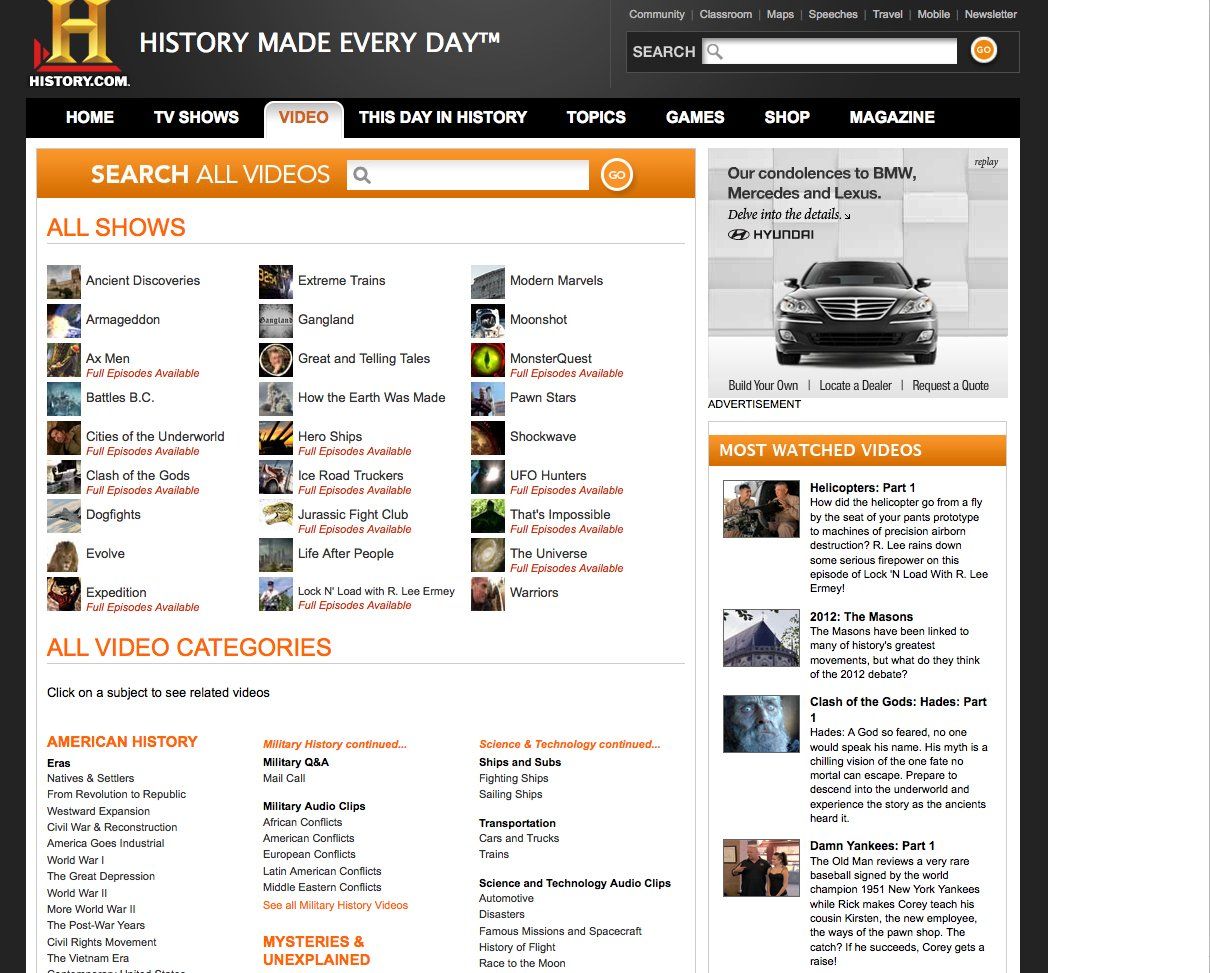Click the Expedition thumbnail icon
The width and height of the screenshot is (1210, 973).
pos(64,594)
